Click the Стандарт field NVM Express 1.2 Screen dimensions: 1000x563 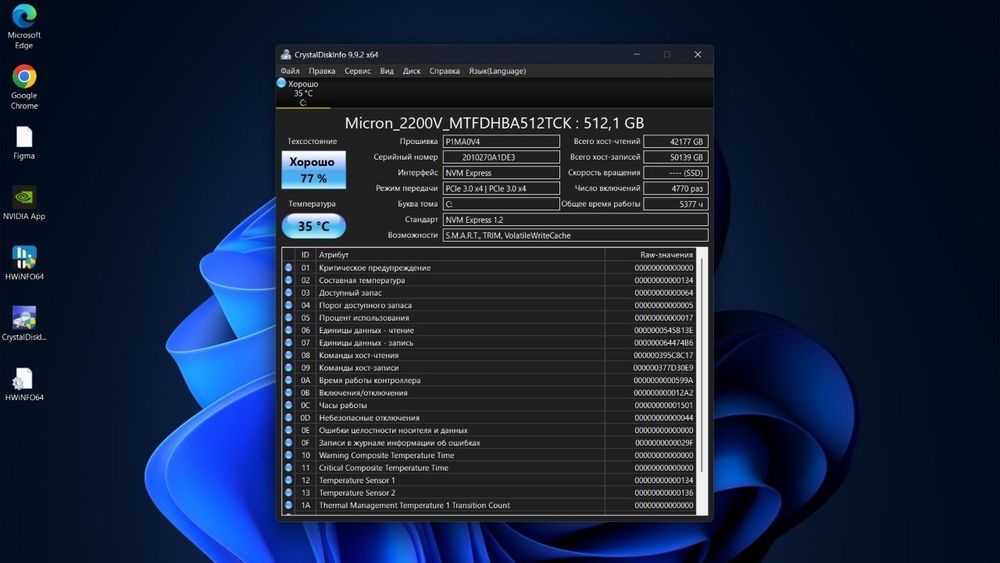point(575,219)
